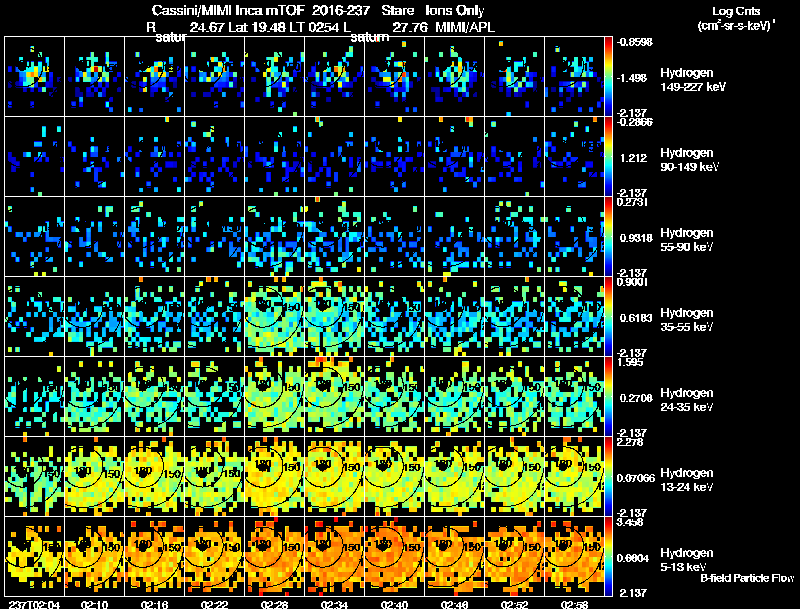
Task: Select the 02:40 time label
Action: 394,603
